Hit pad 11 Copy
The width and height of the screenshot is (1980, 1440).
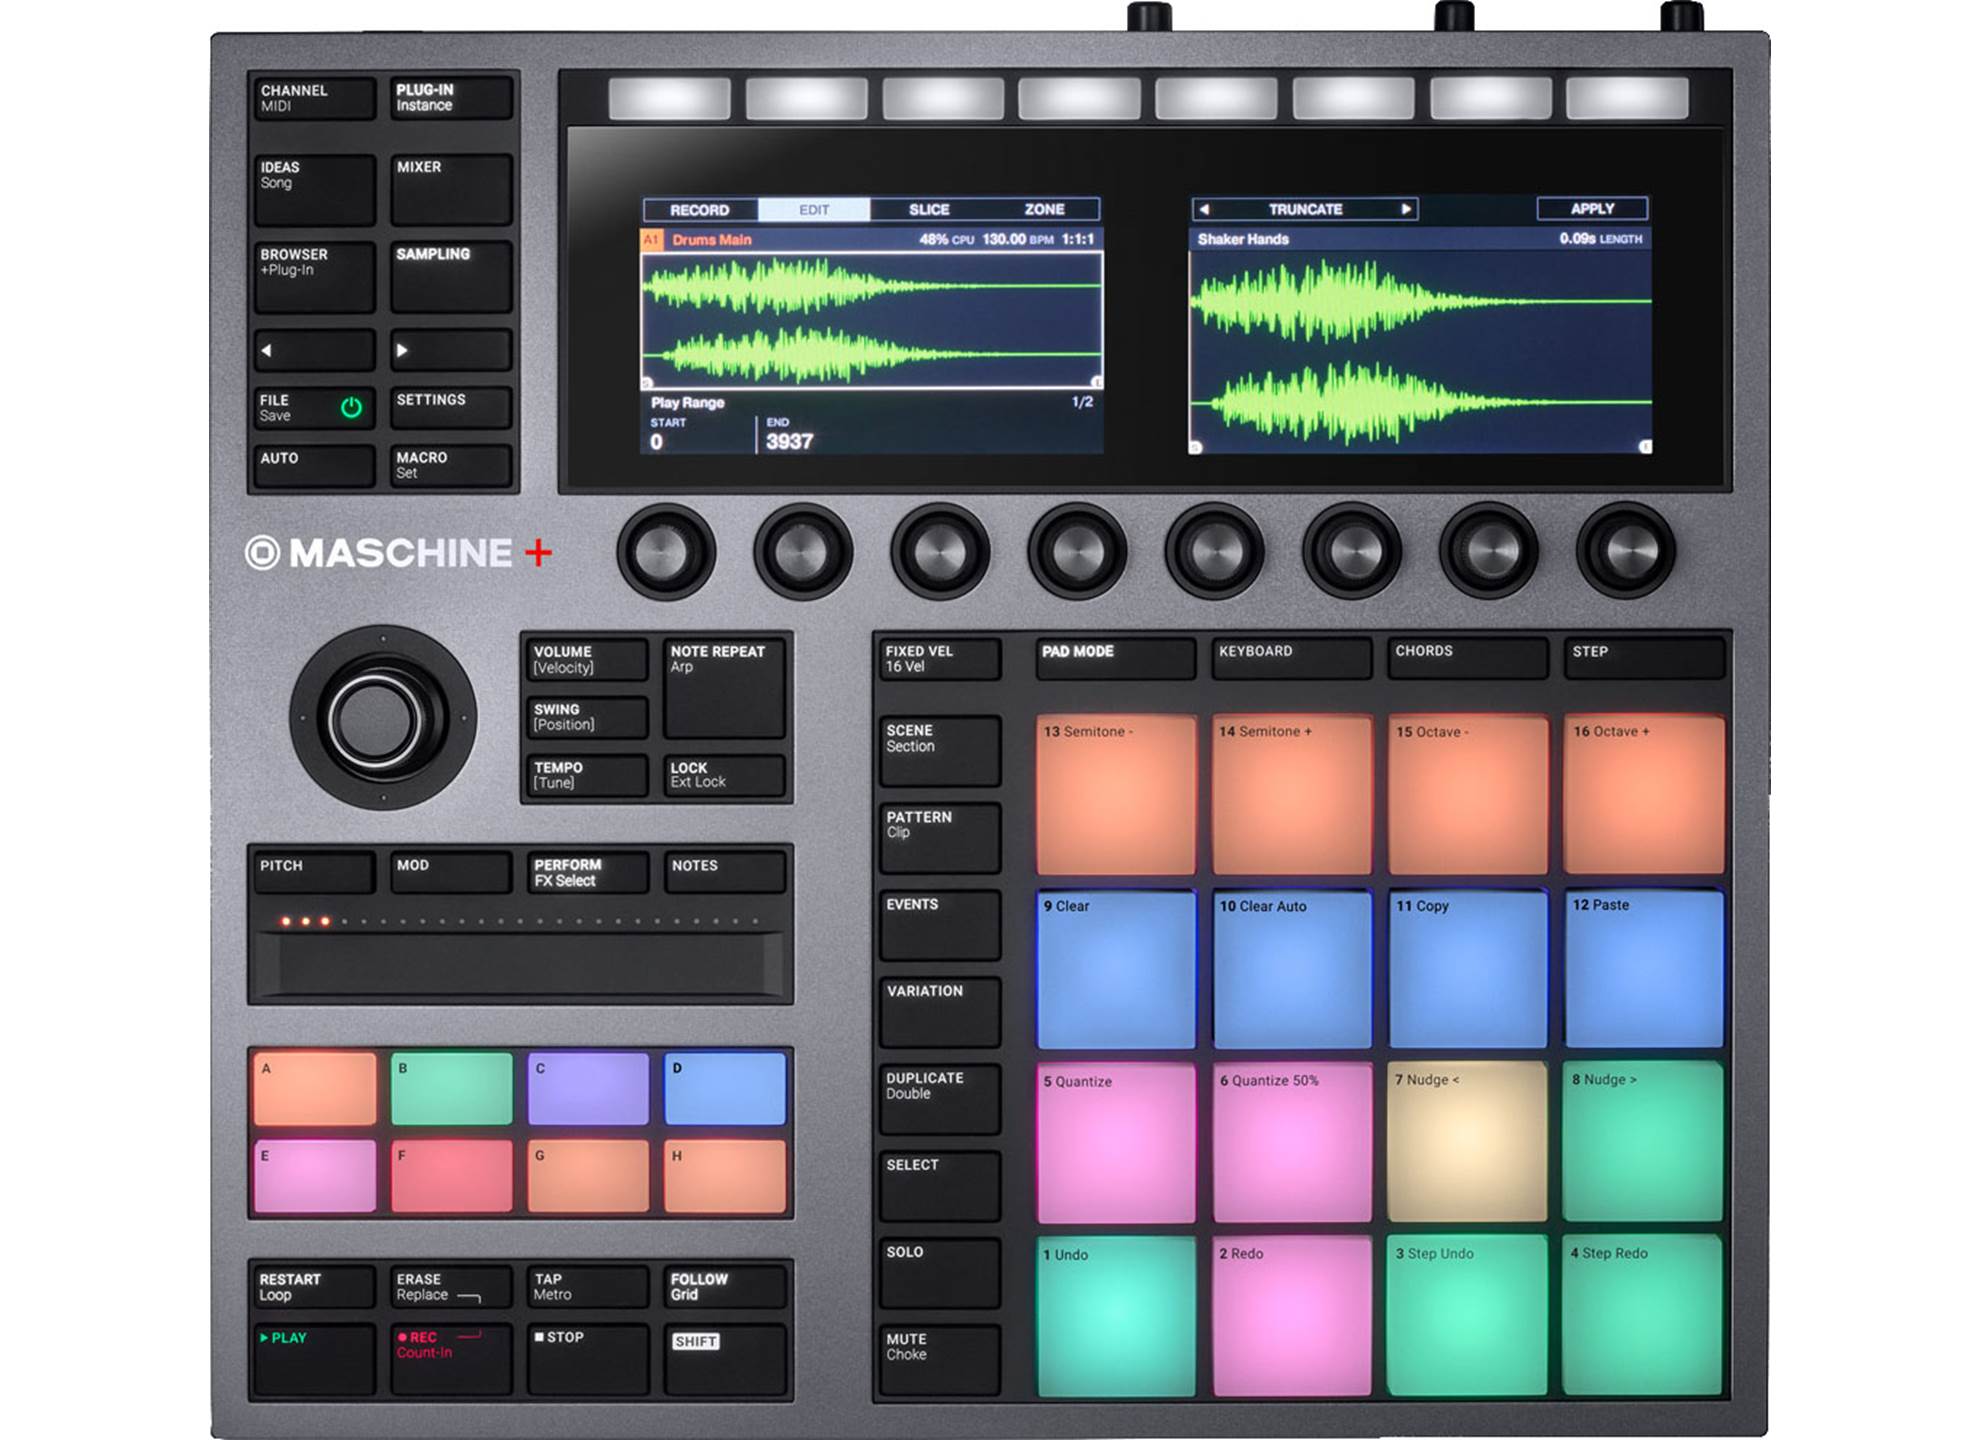coord(1467,969)
